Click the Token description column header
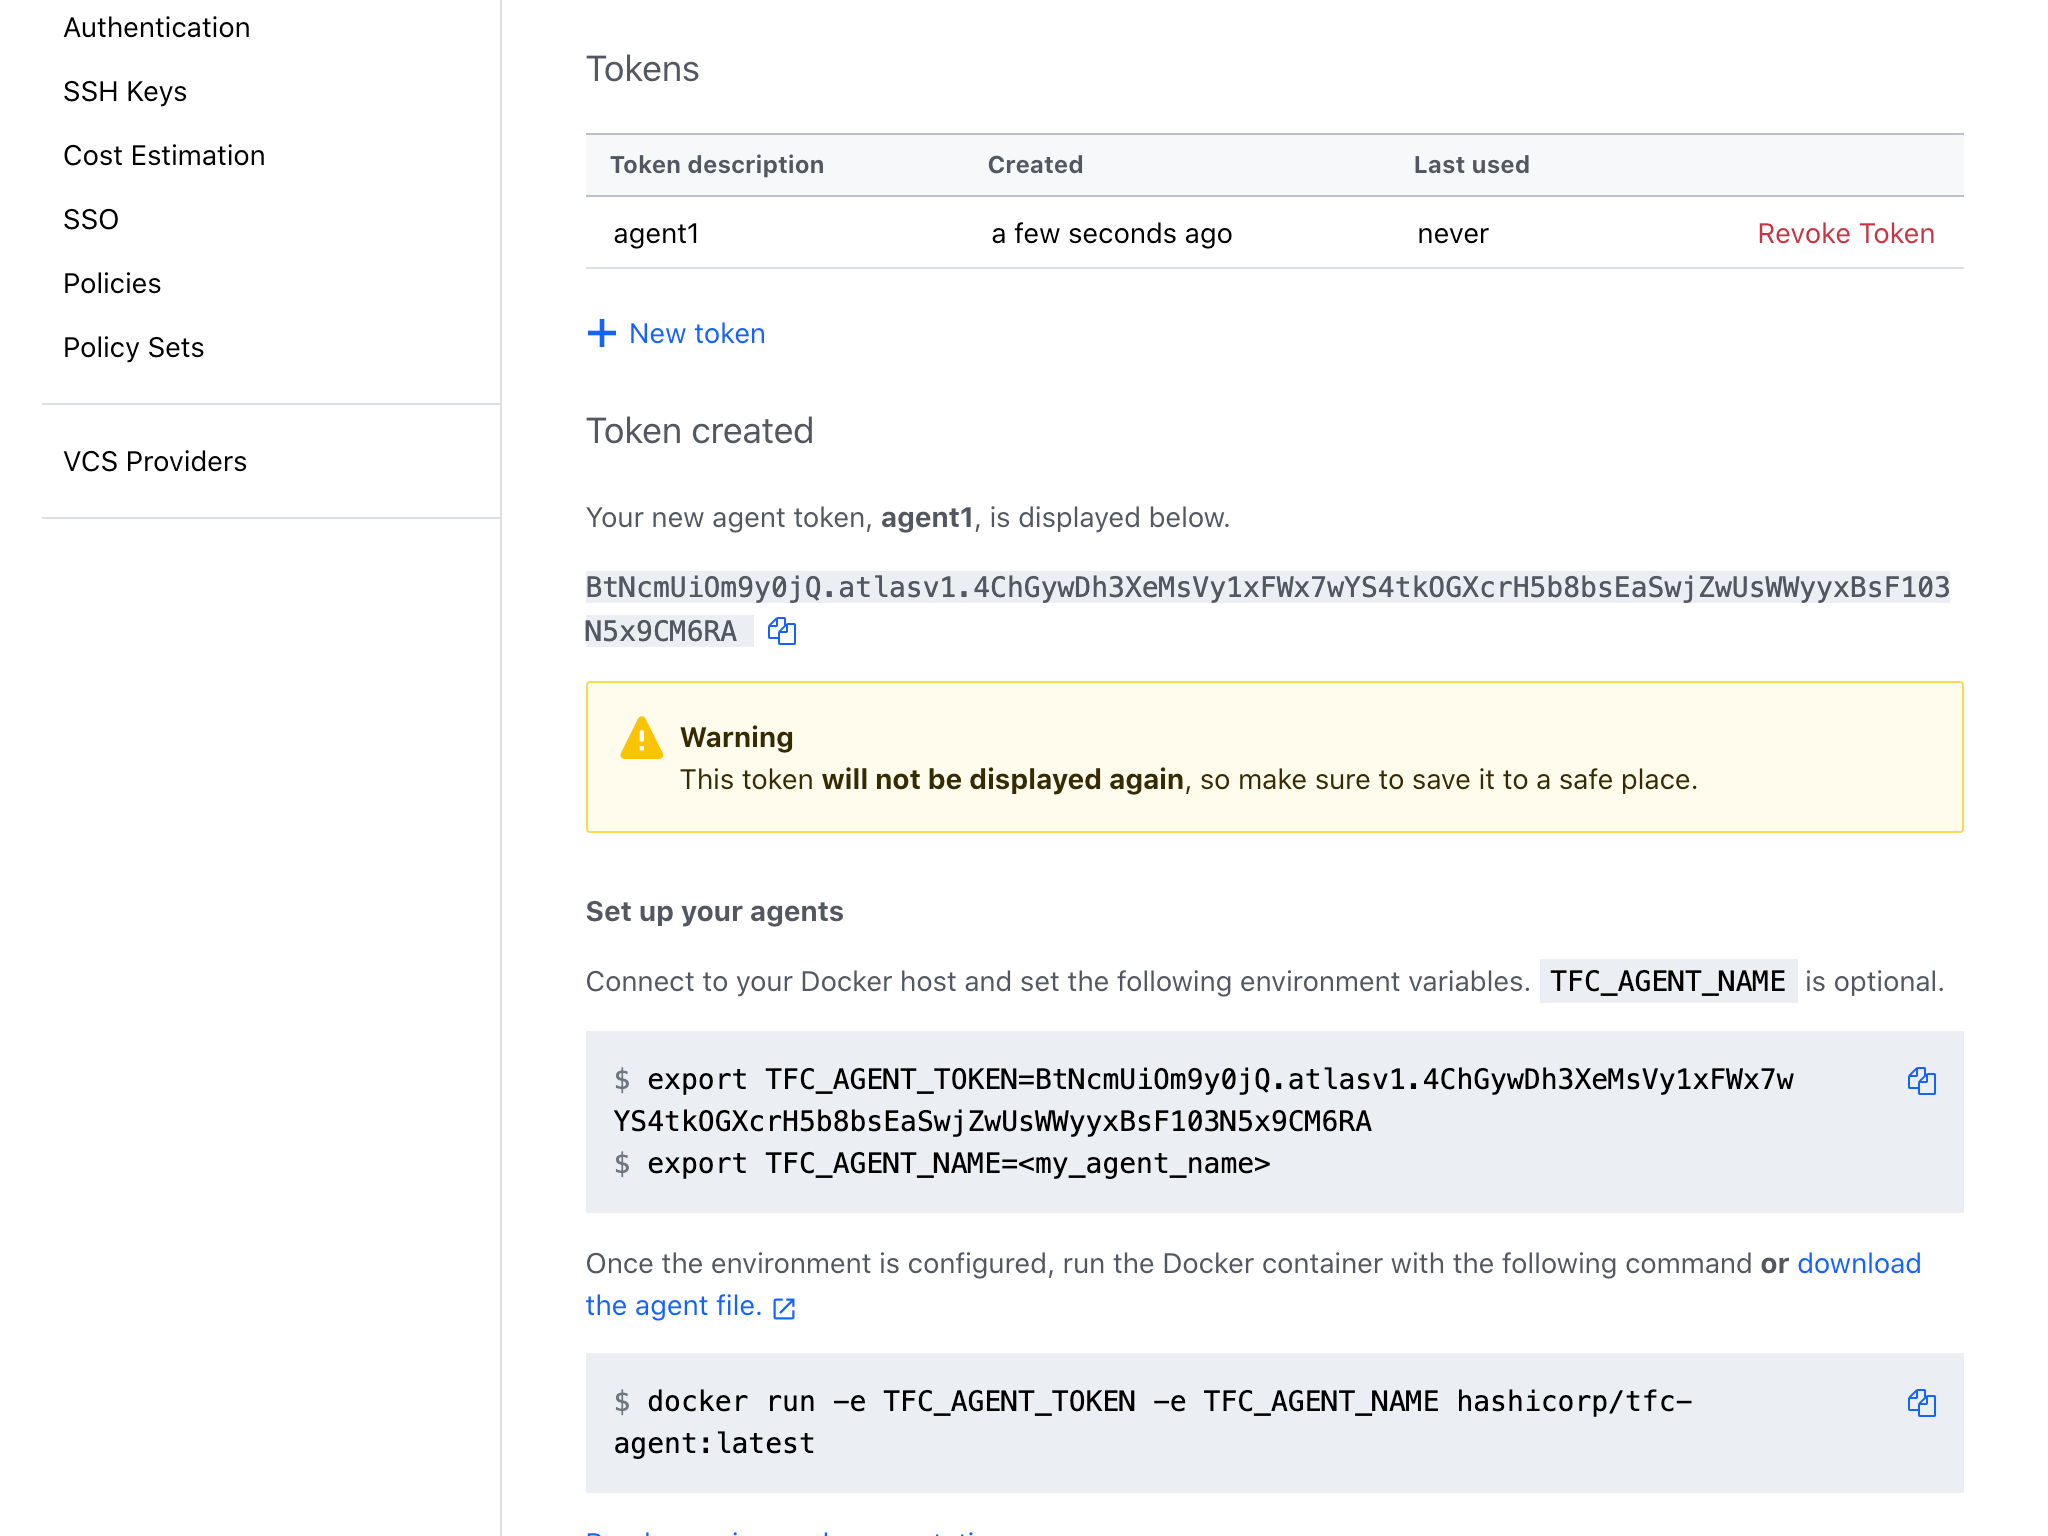Viewport: 2048px width, 1536px height. coord(717,165)
